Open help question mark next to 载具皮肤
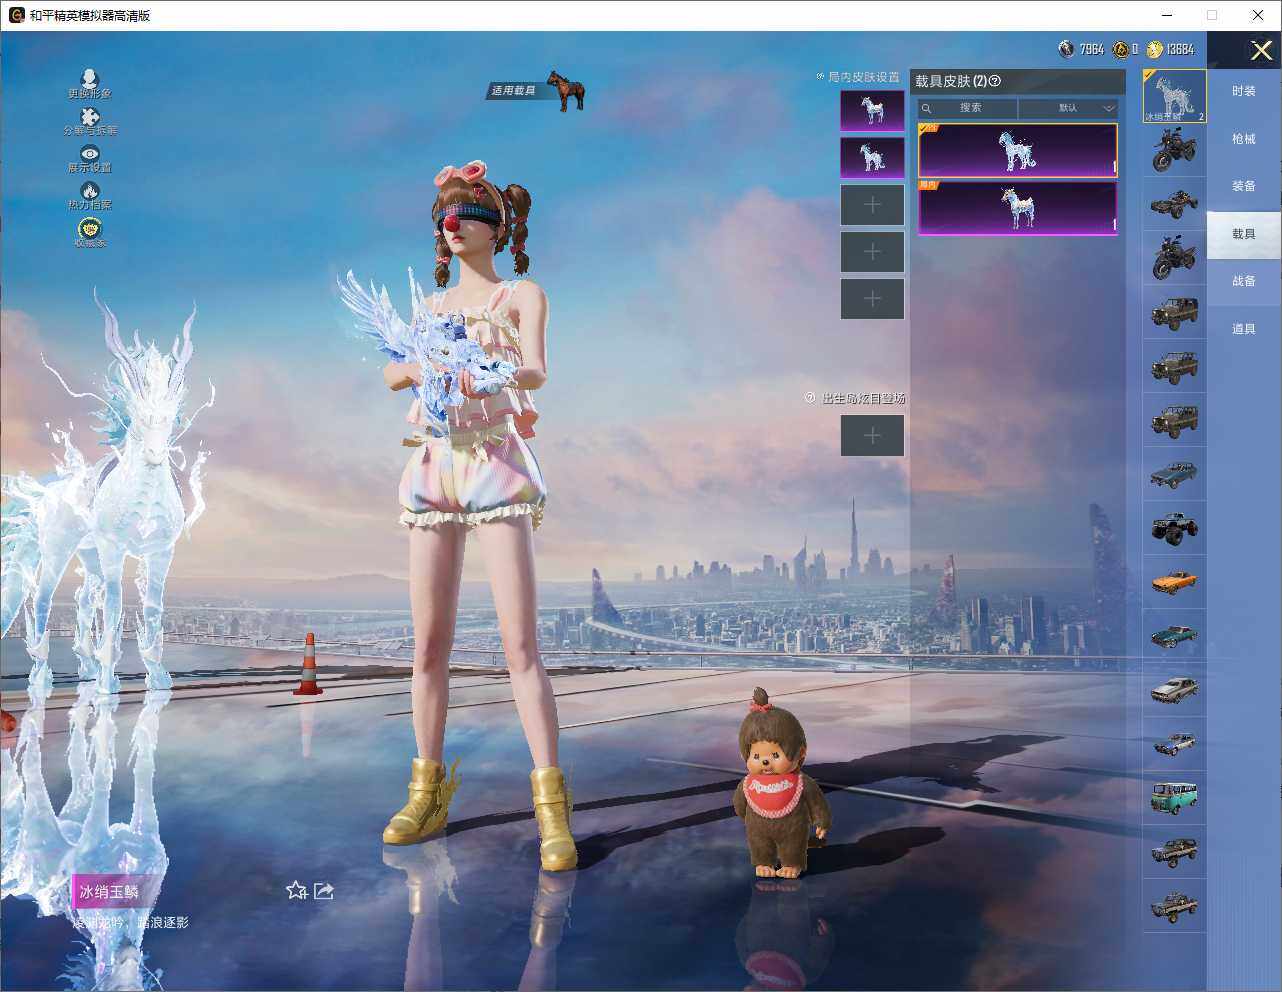The image size is (1282, 992). (x=994, y=81)
